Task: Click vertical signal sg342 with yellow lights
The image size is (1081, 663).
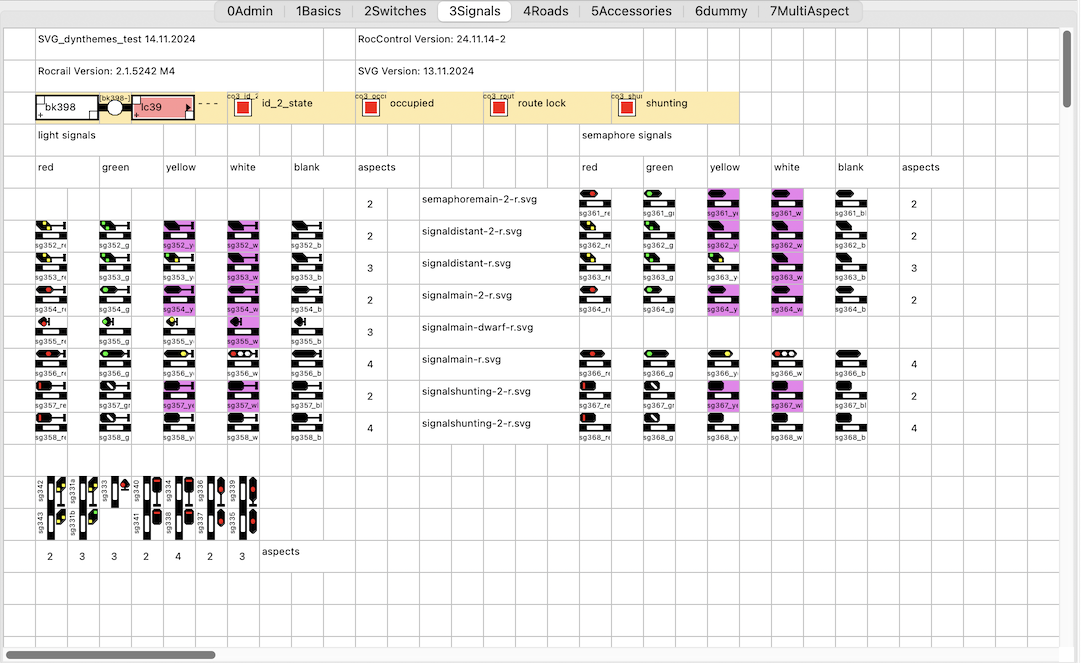Action: [x=51, y=492]
